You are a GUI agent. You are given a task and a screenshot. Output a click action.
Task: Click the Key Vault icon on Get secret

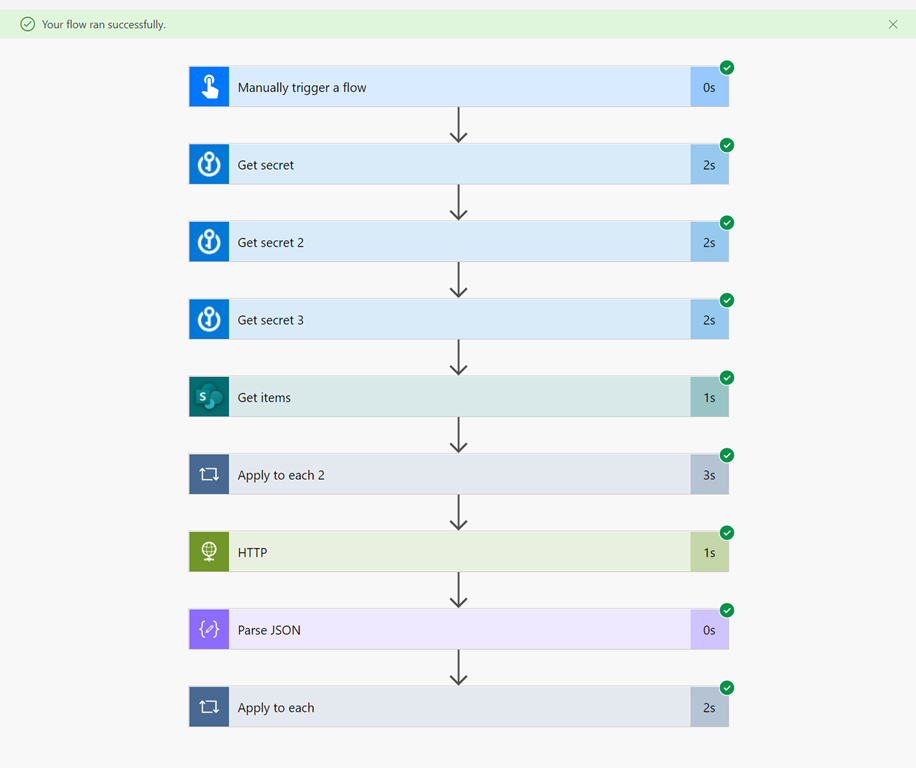click(209, 164)
